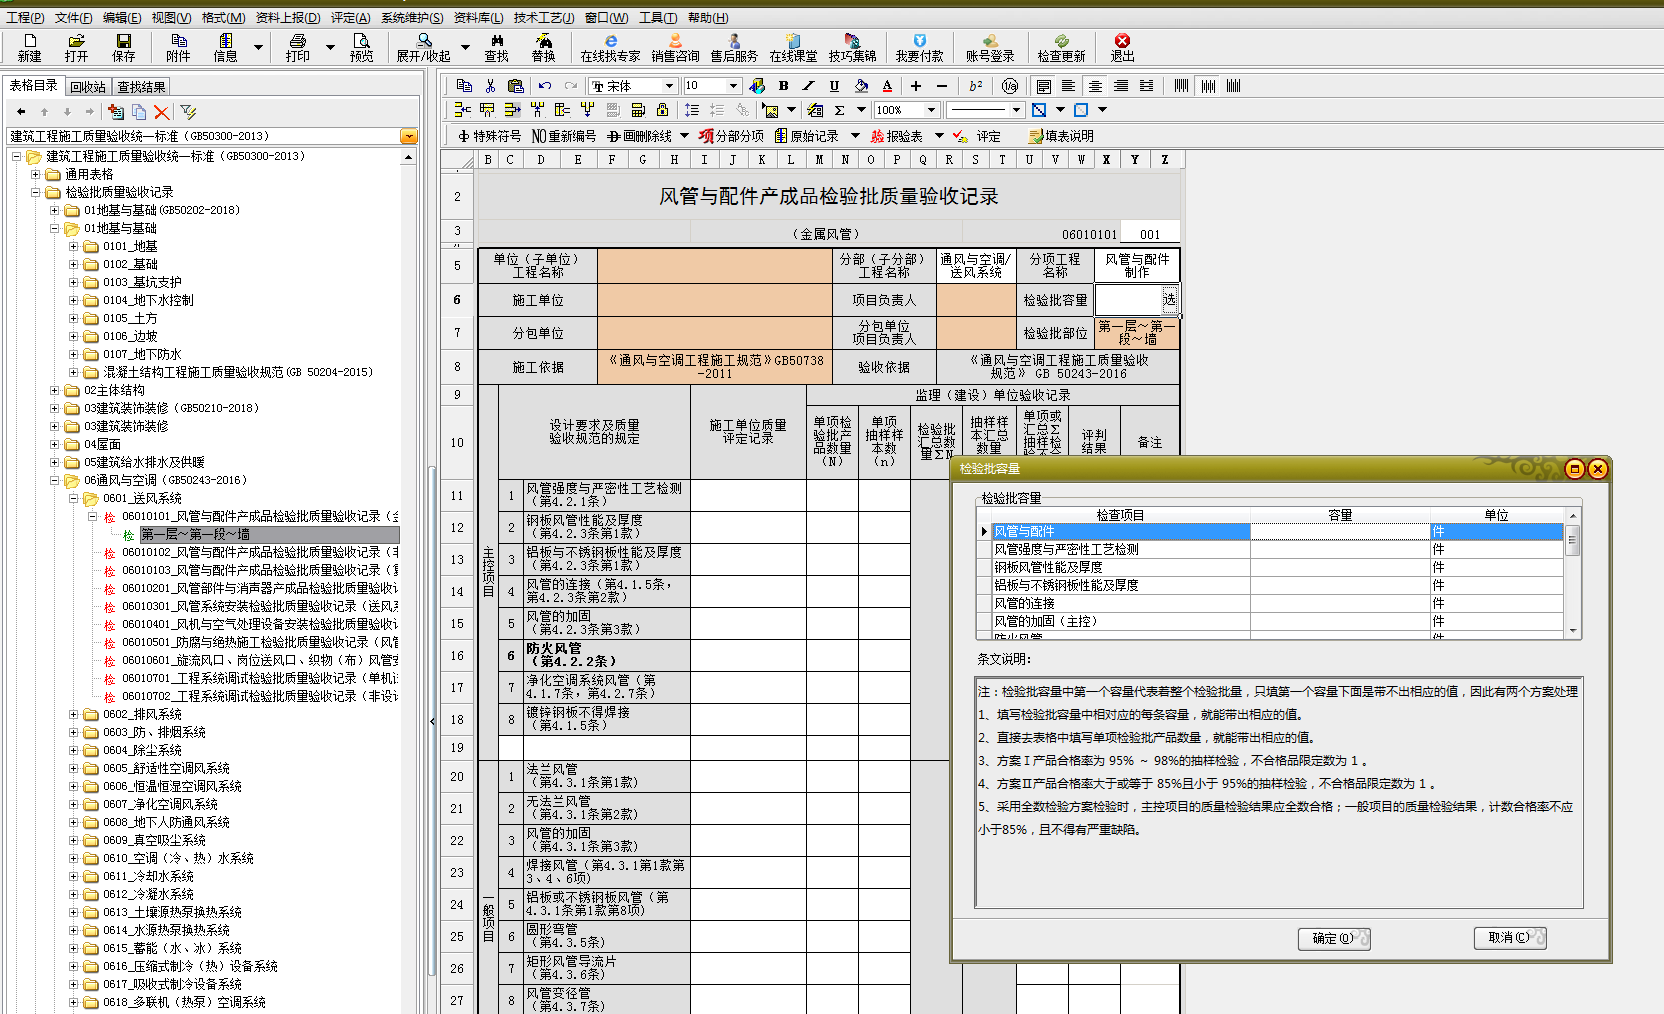Click the 检验批容量 list scrollbar down arrow
This screenshot has width=1664, height=1014.
point(1573,631)
